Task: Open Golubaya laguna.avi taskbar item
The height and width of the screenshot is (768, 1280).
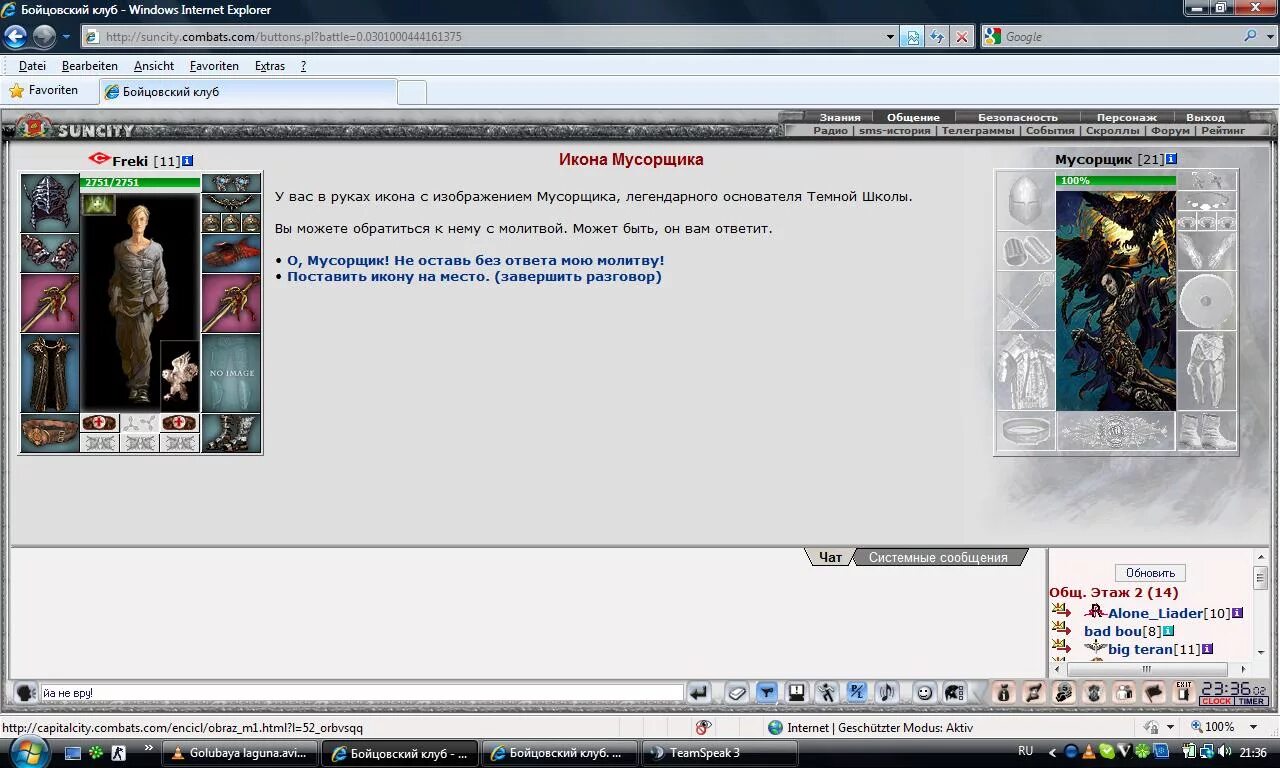Action: [240, 753]
